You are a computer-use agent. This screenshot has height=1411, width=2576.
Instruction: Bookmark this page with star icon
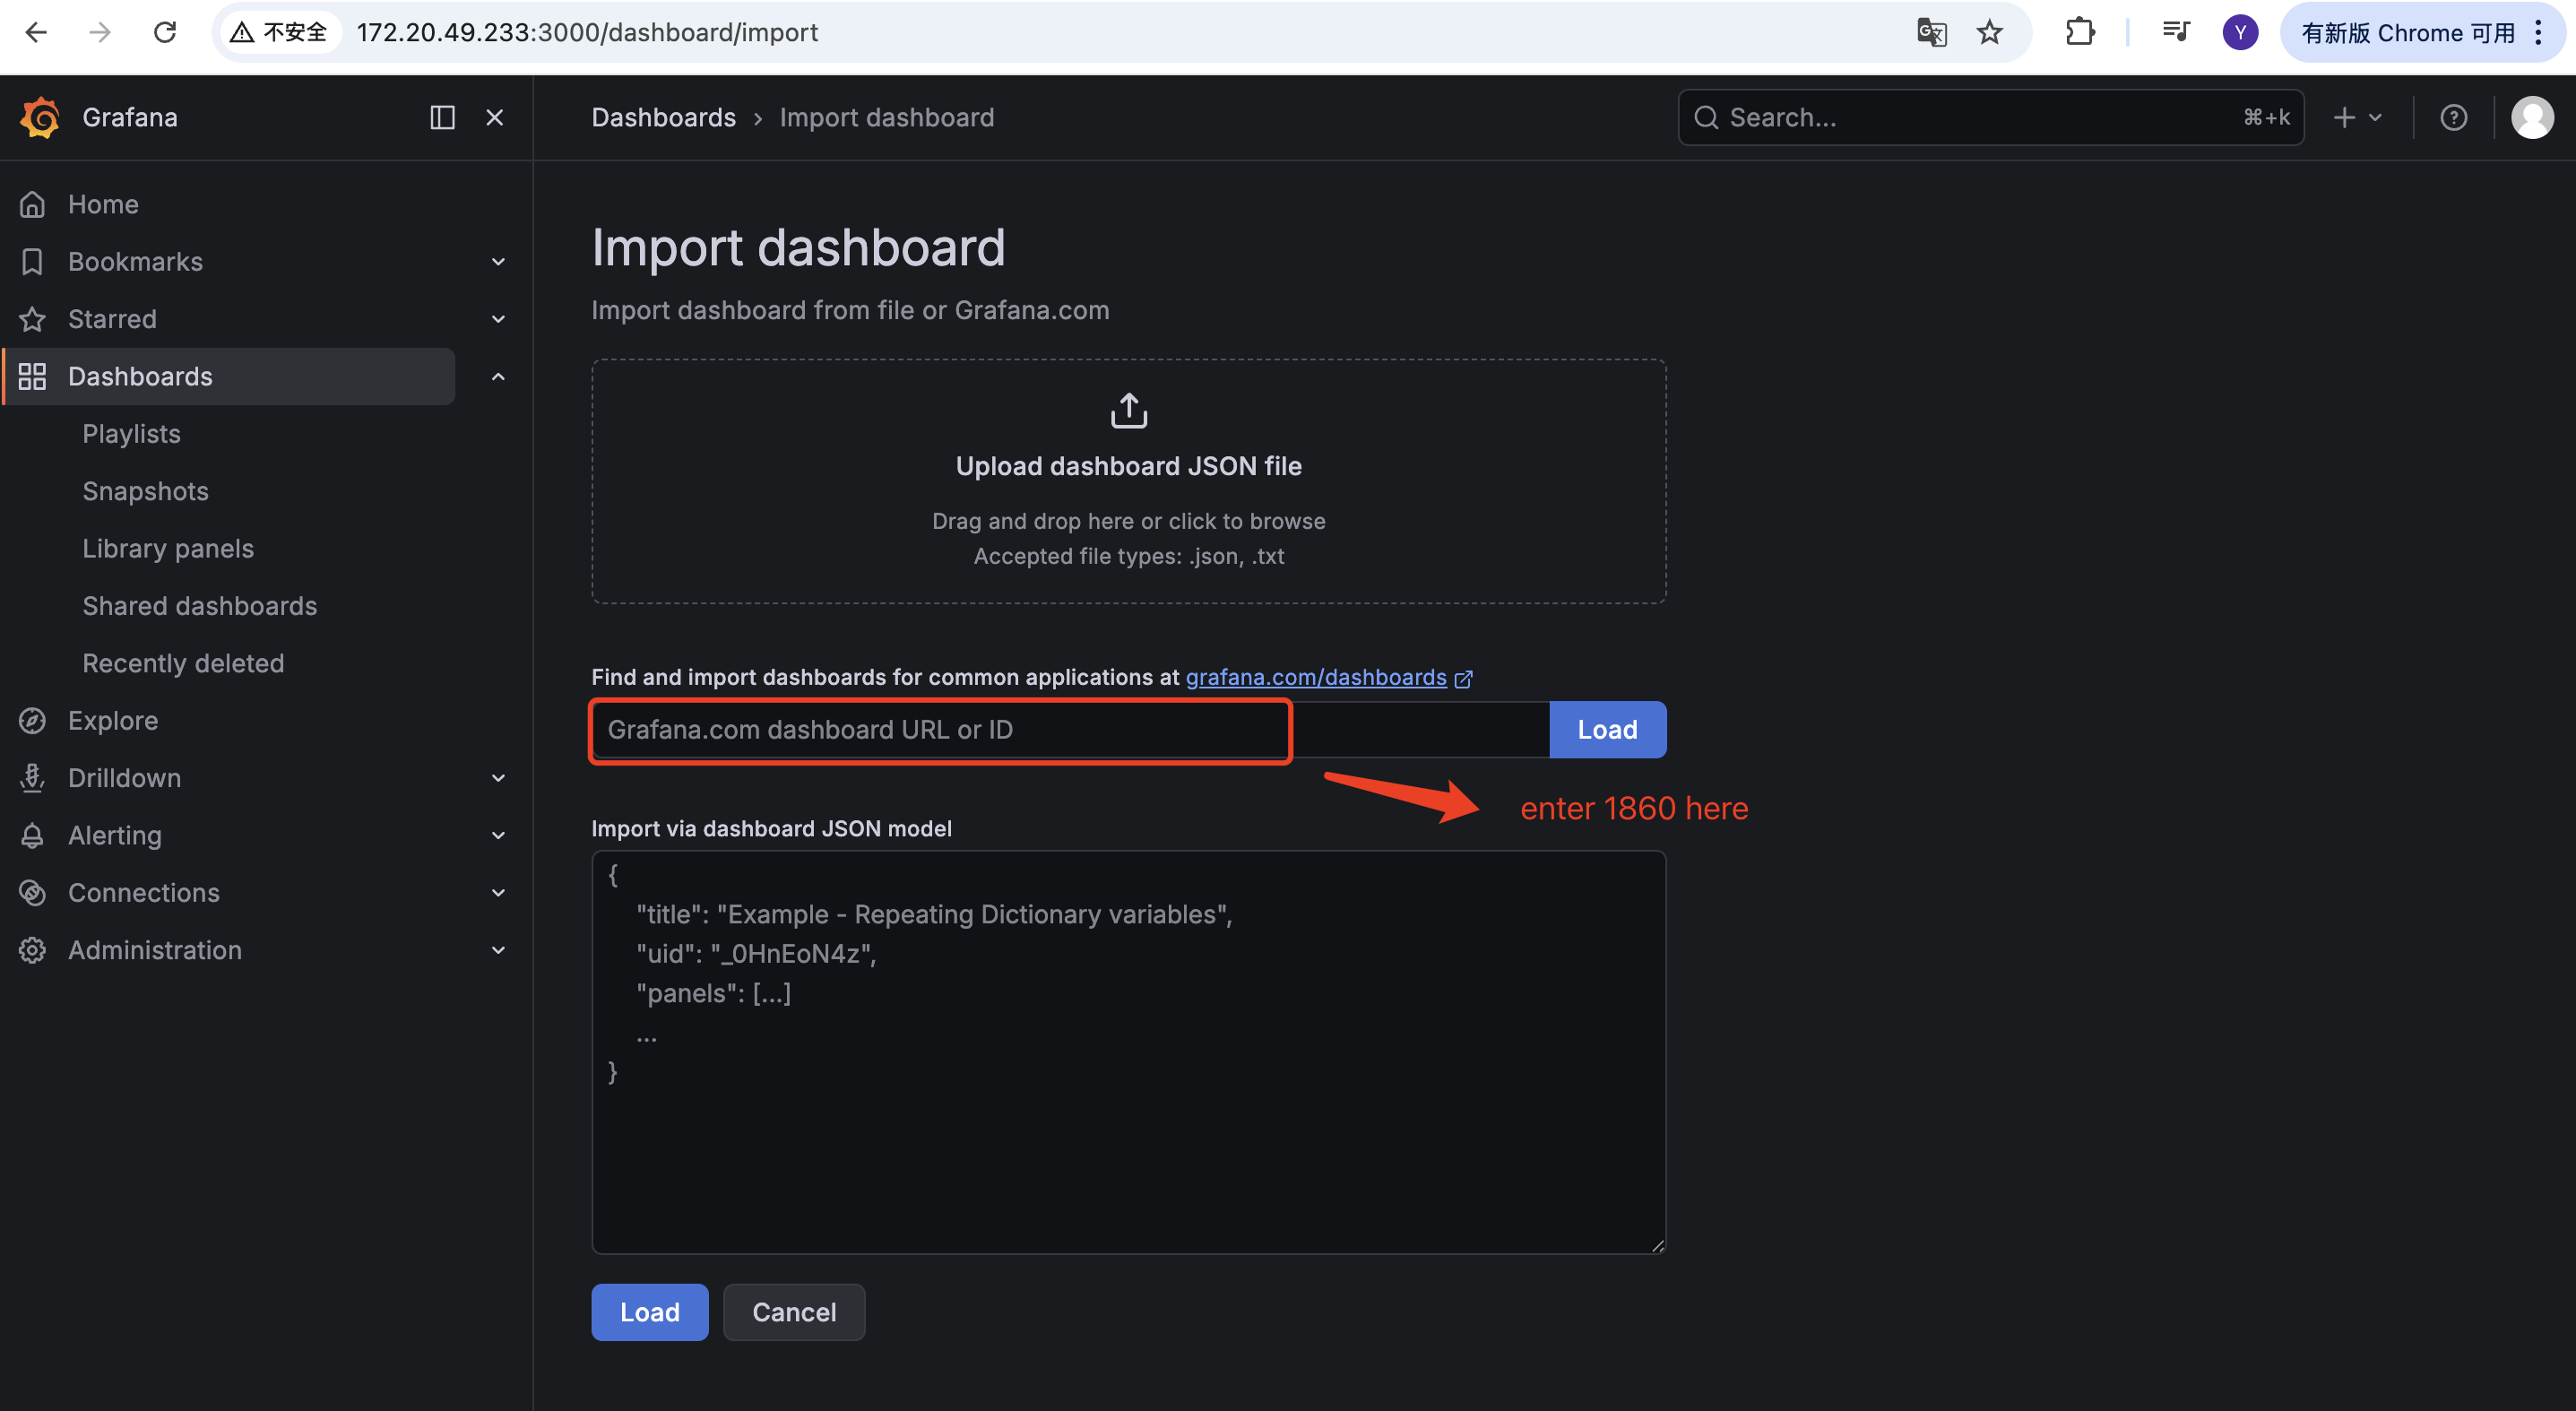[1989, 32]
